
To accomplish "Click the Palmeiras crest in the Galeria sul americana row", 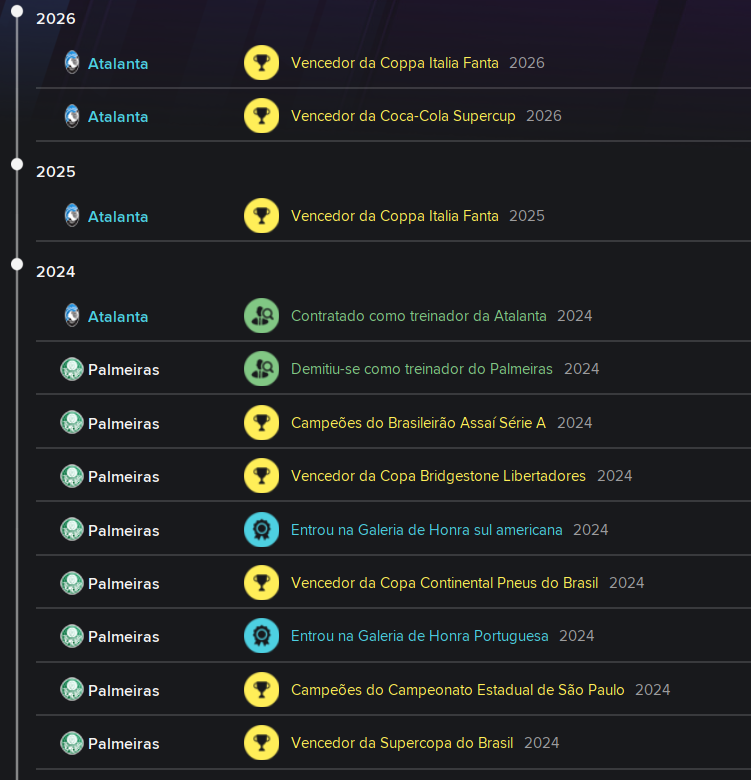I will pyautogui.click(x=72, y=530).
